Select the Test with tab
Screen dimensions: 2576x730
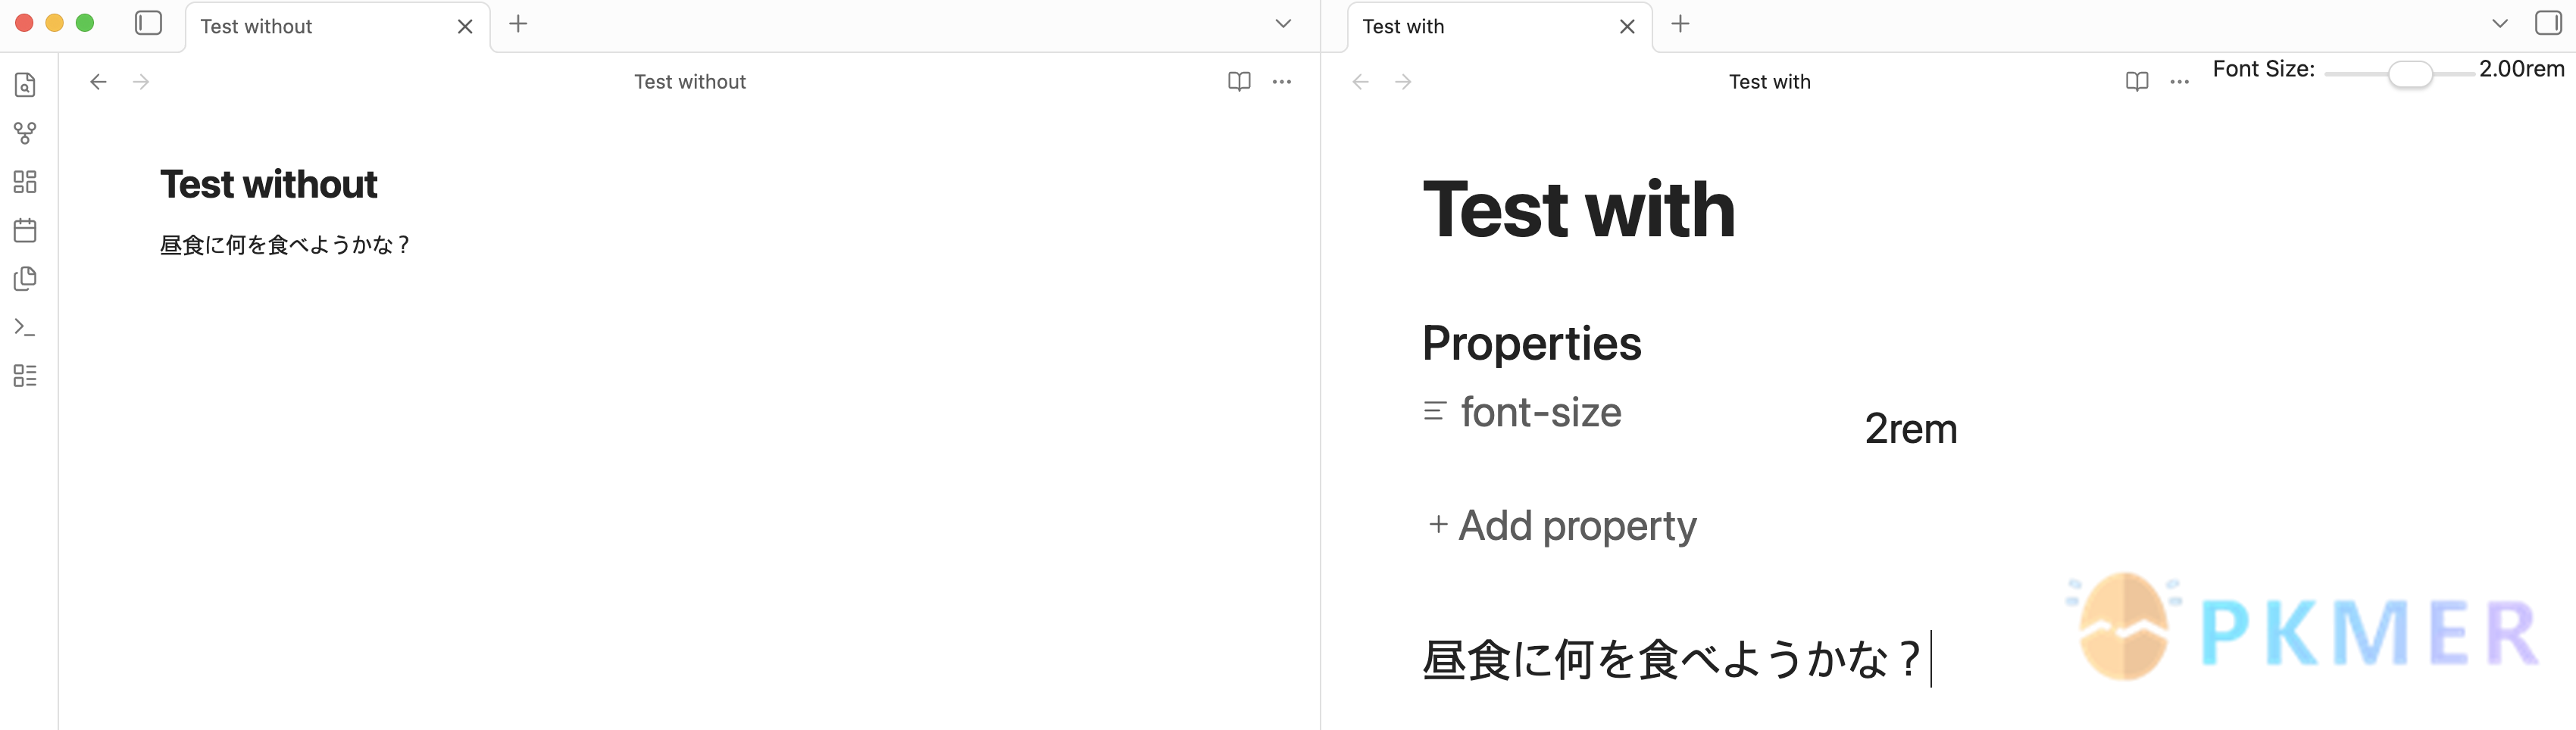point(1500,27)
